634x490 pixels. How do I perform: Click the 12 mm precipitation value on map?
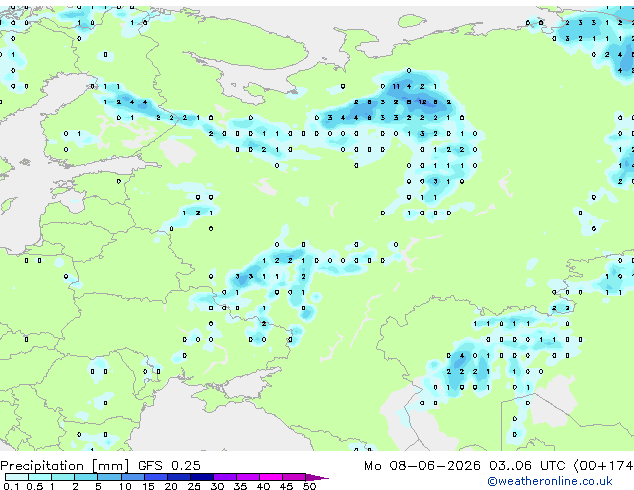click(x=423, y=102)
